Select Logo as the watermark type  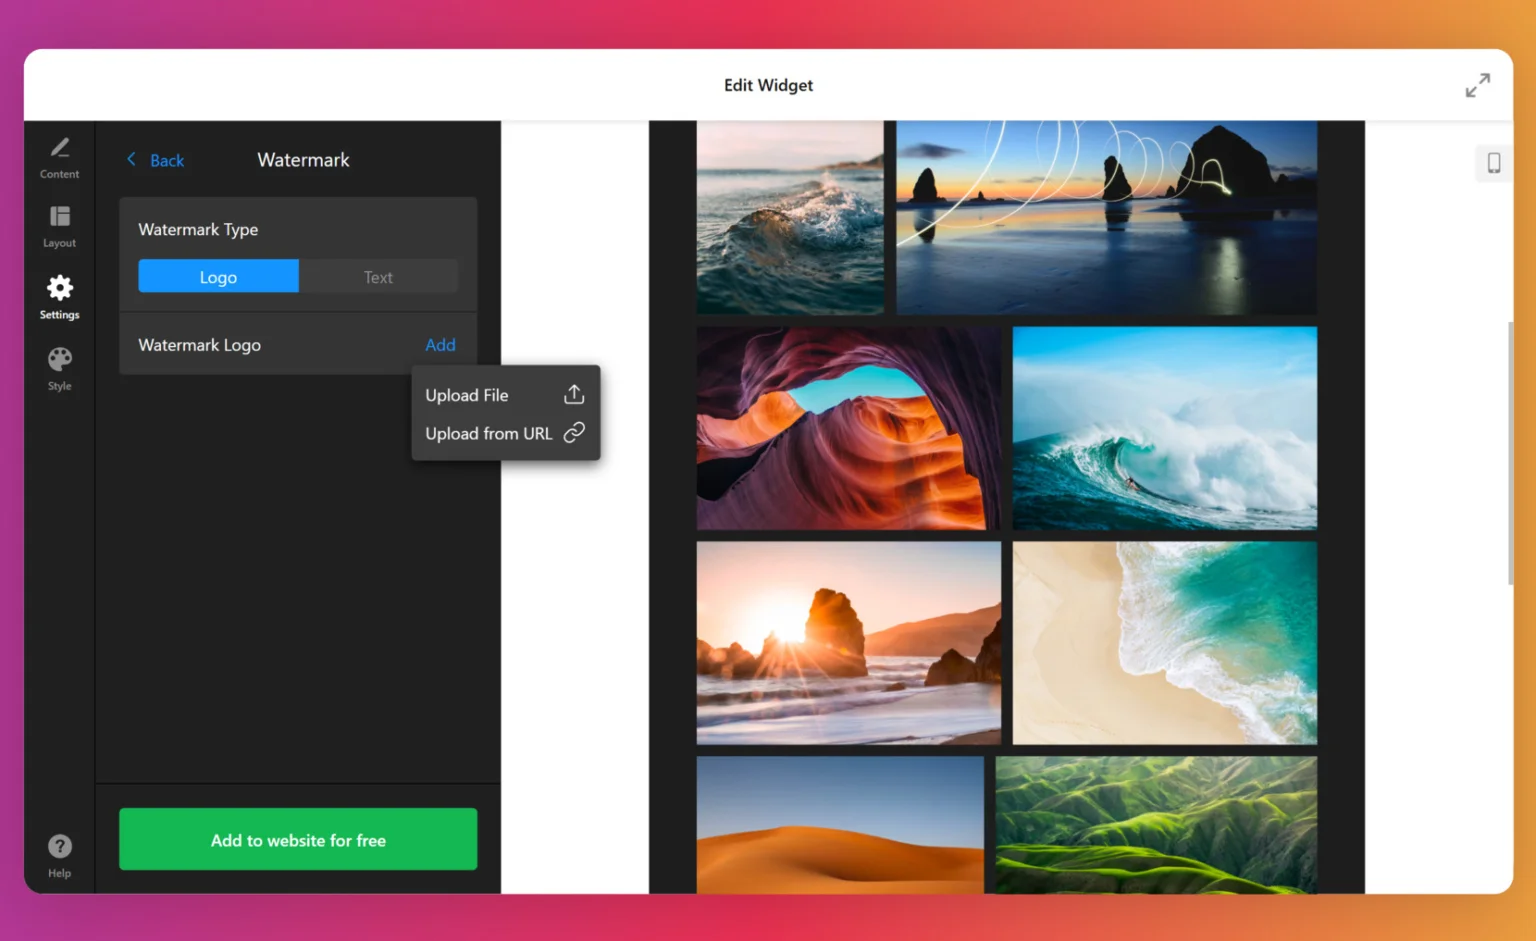tap(218, 276)
